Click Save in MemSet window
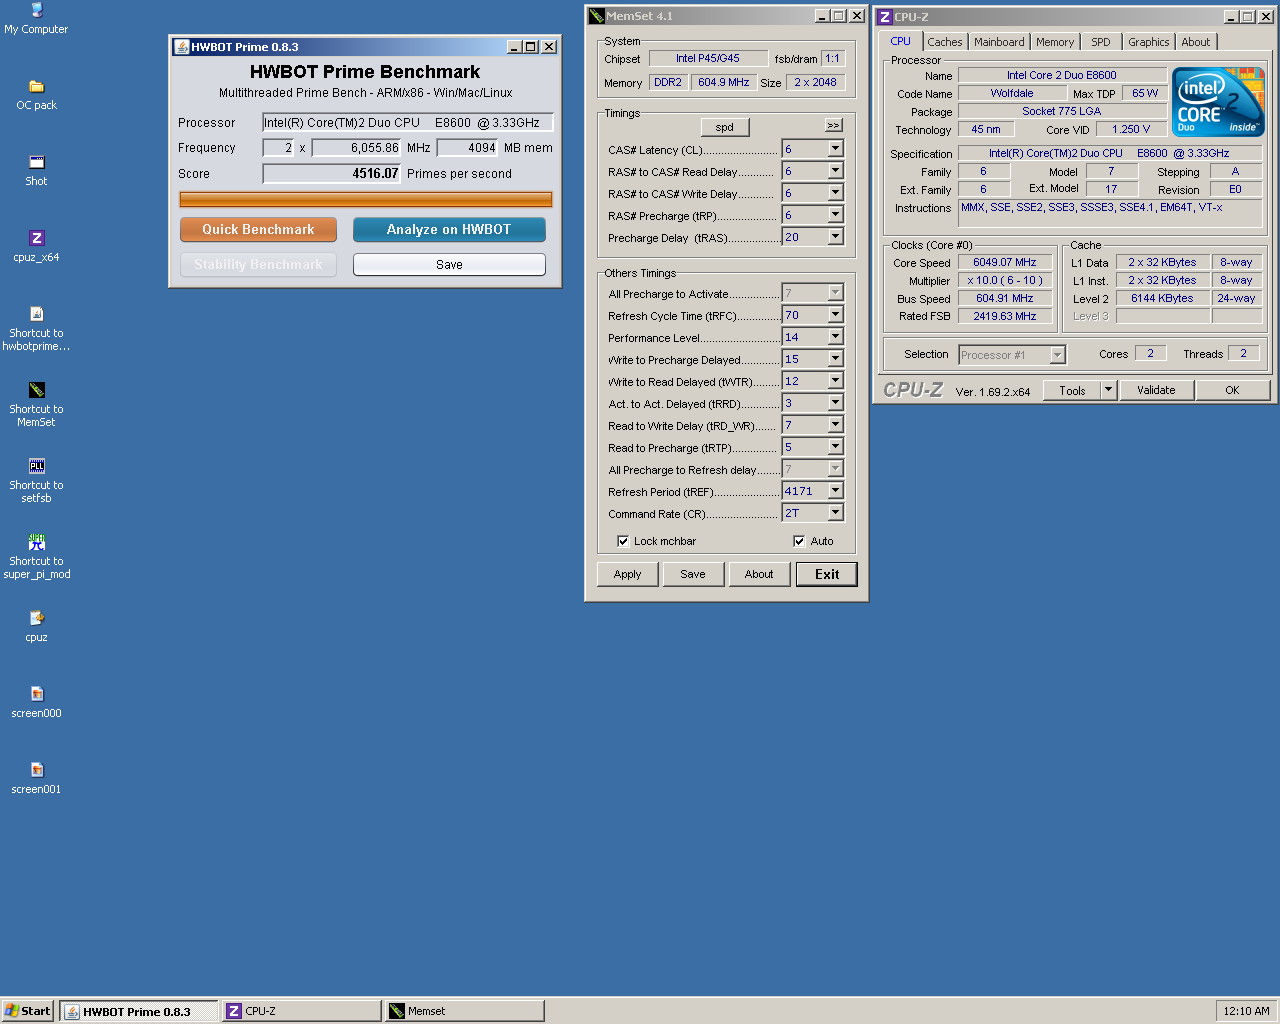Viewport: 1280px width, 1024px height. tap(693, 574)
